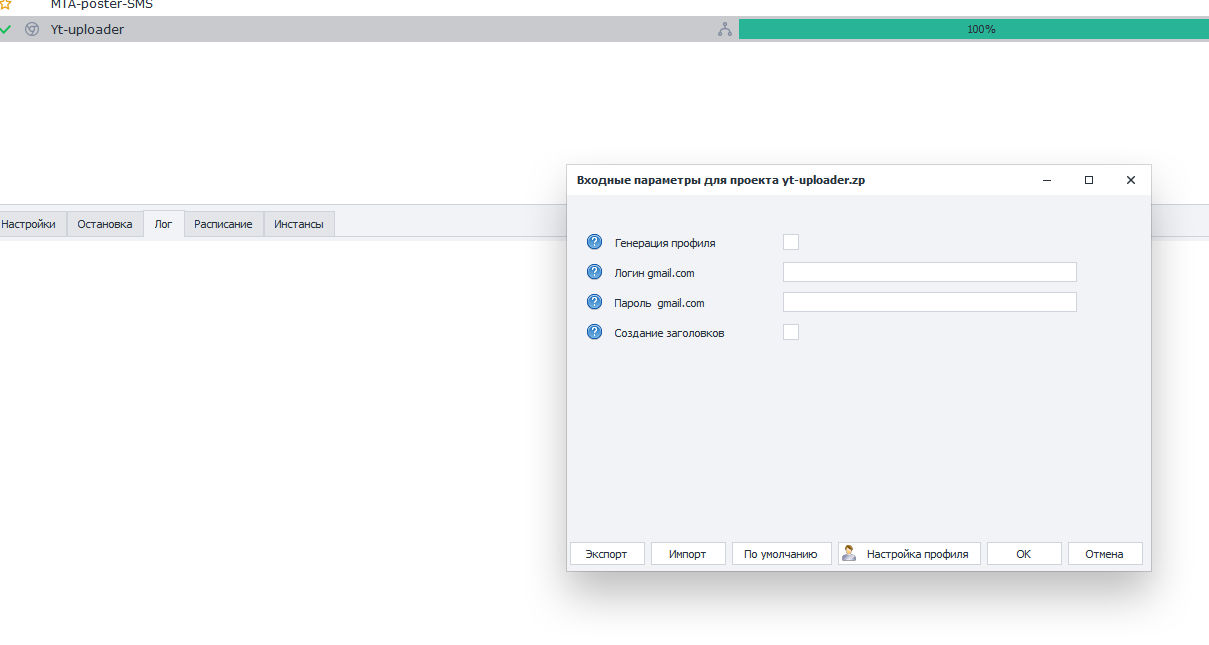
Task: Toggle the Создание заголовков checkbox
Action: (791, 332)
